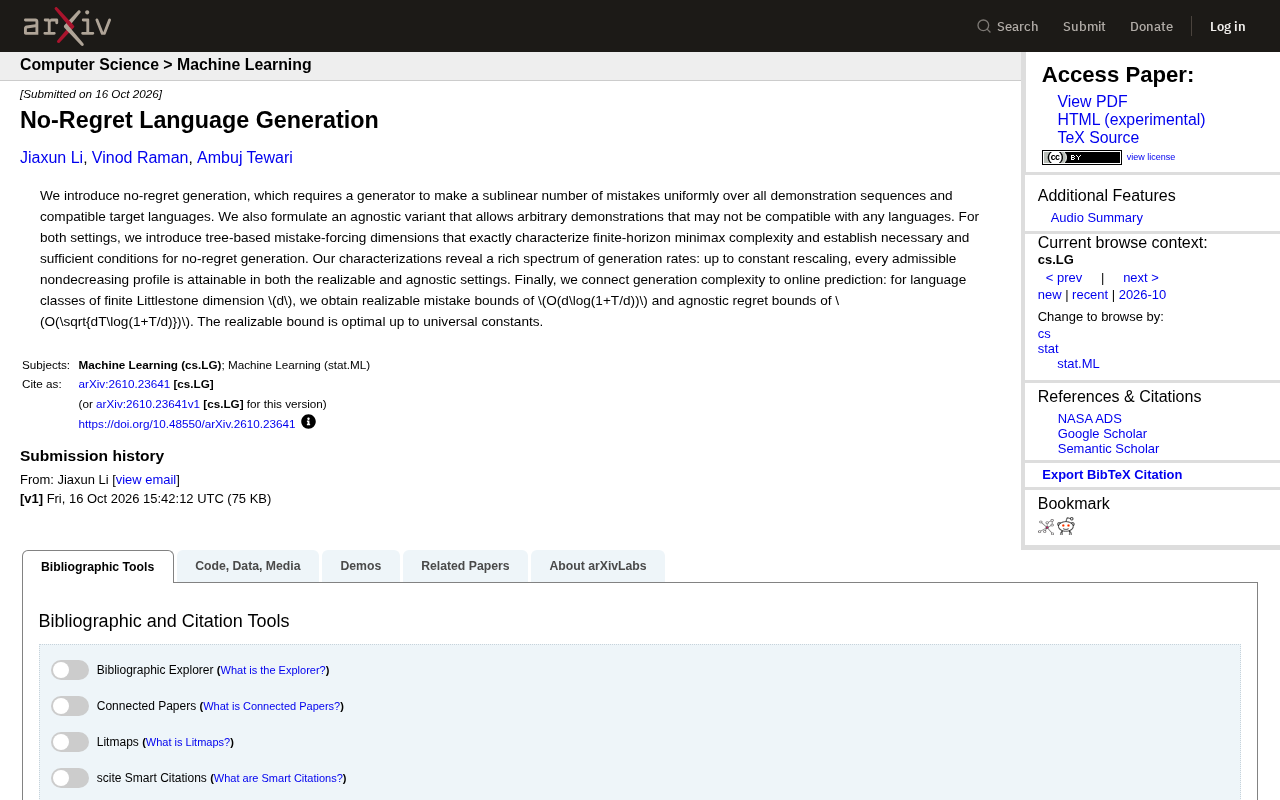
Task: Open the arXiv:2610.23641v1 version link
Action: point(148,404)
